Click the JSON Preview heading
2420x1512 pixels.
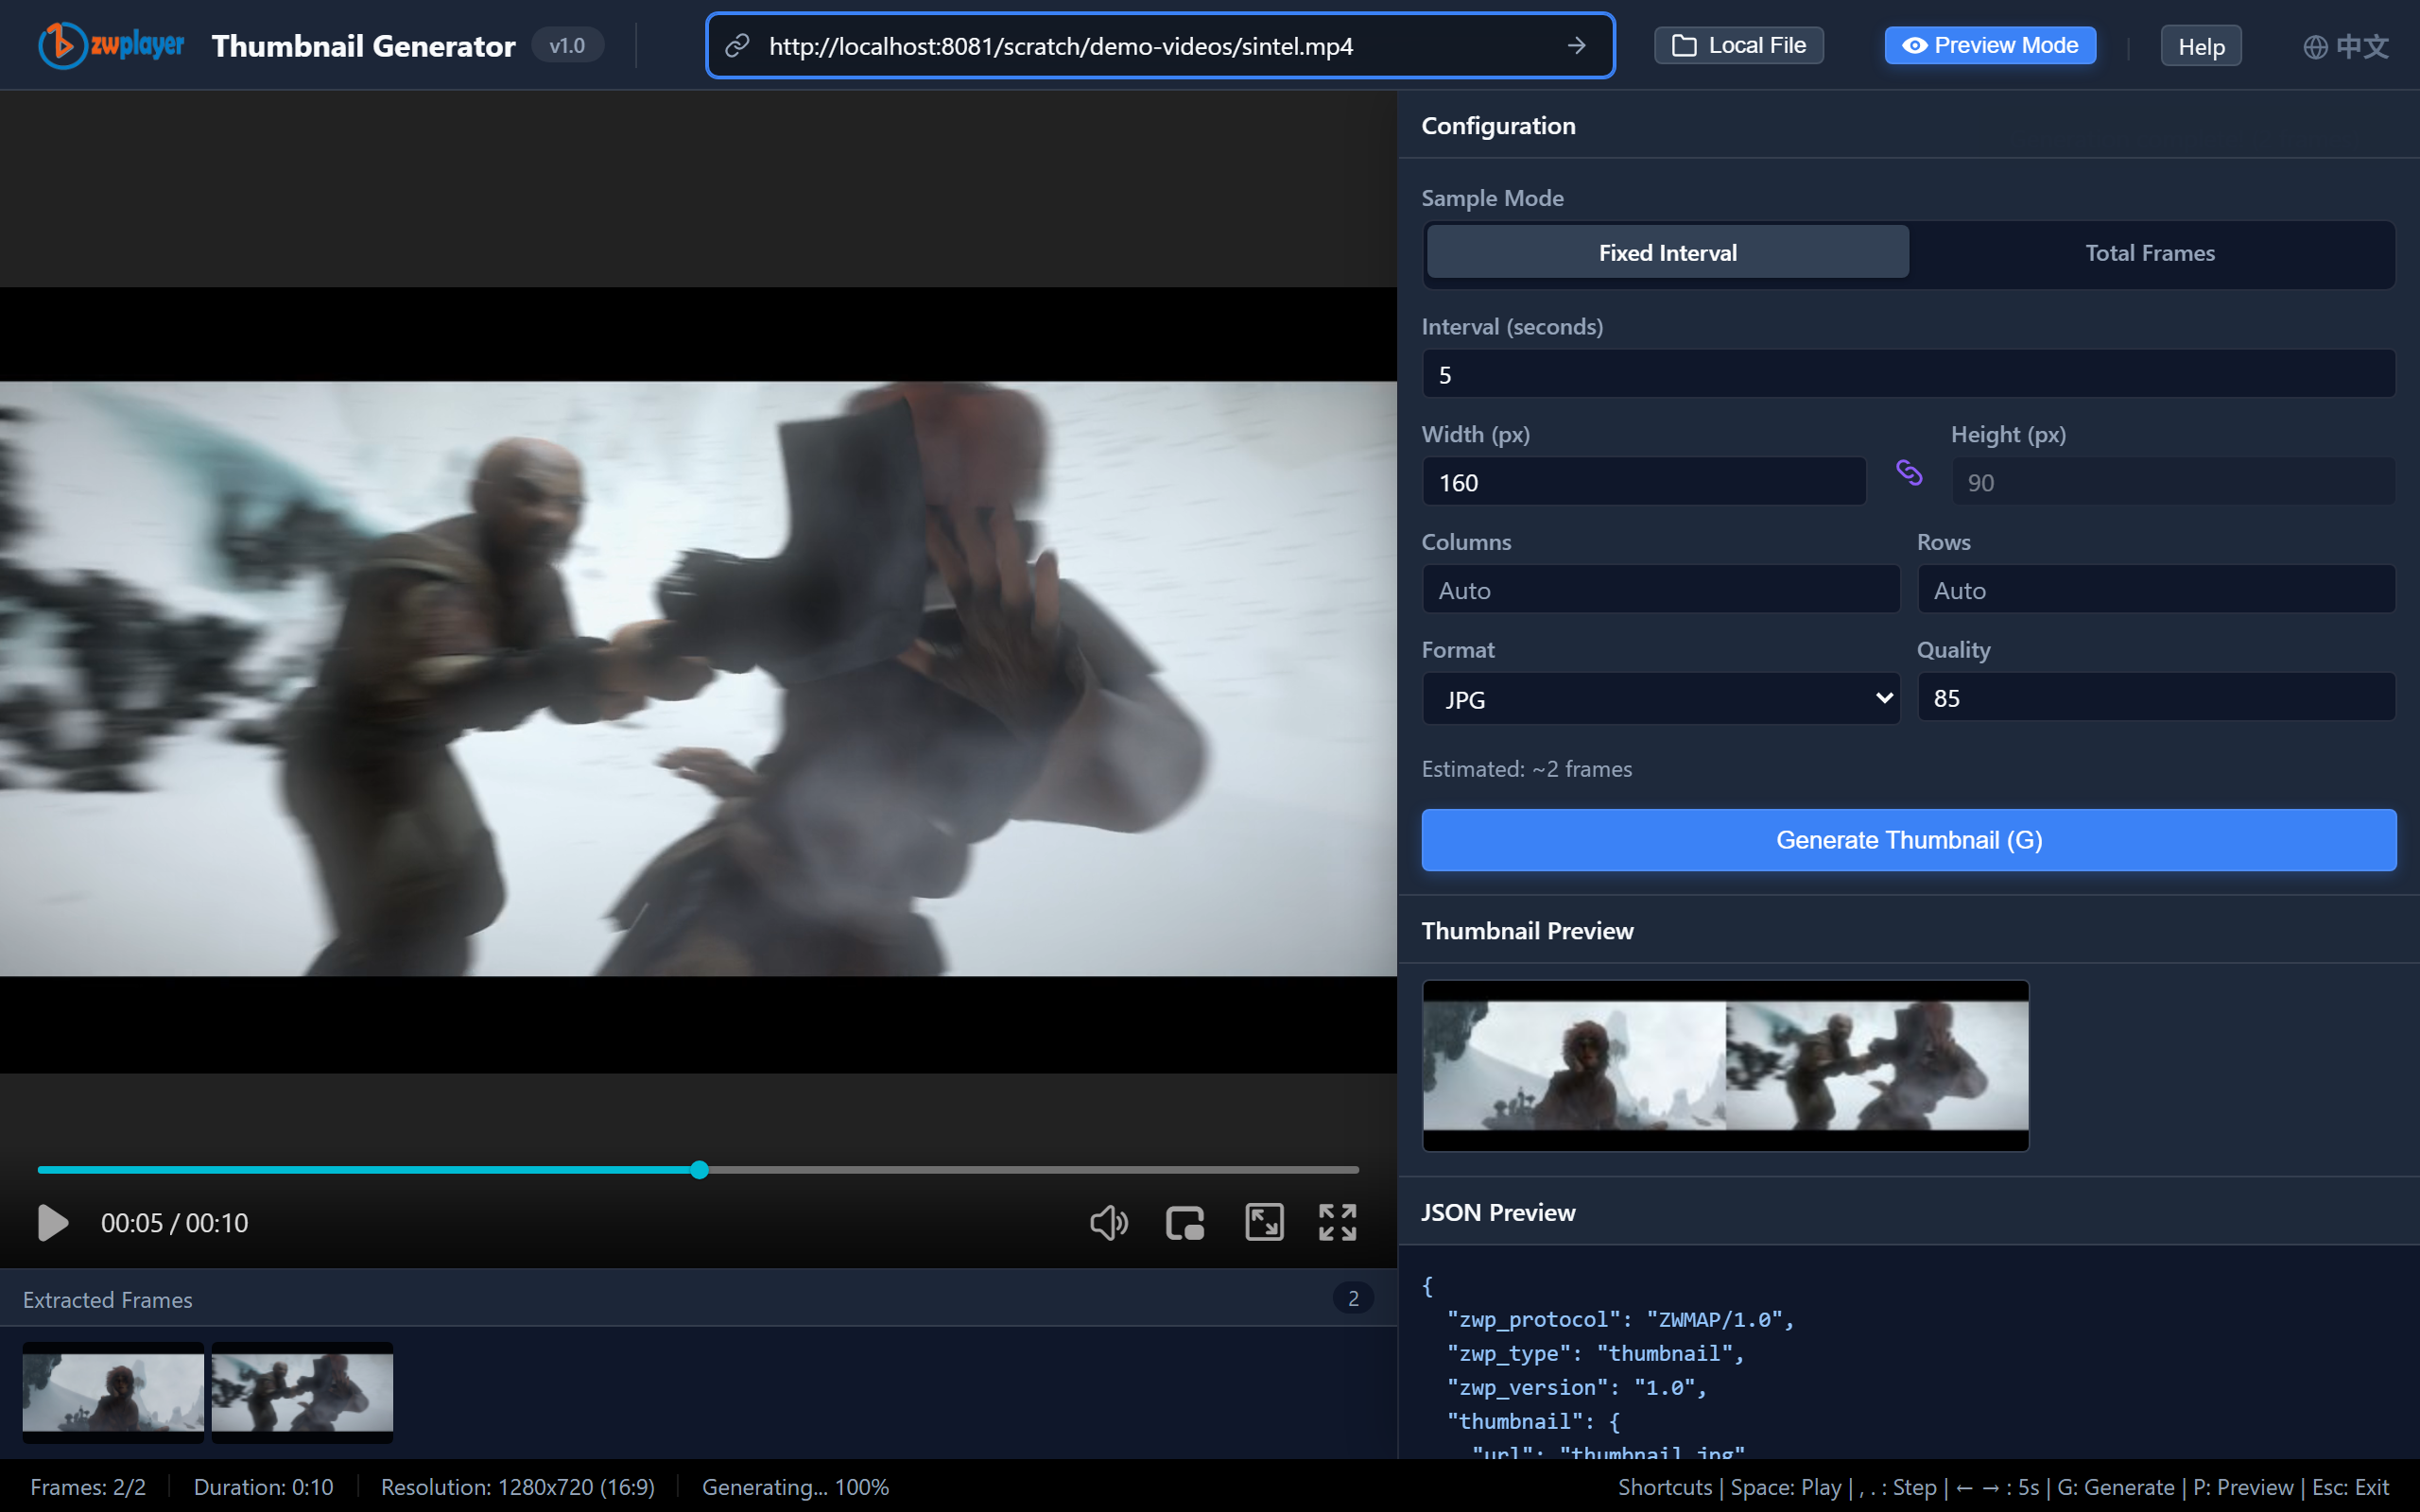[x=1498, y=1213]
